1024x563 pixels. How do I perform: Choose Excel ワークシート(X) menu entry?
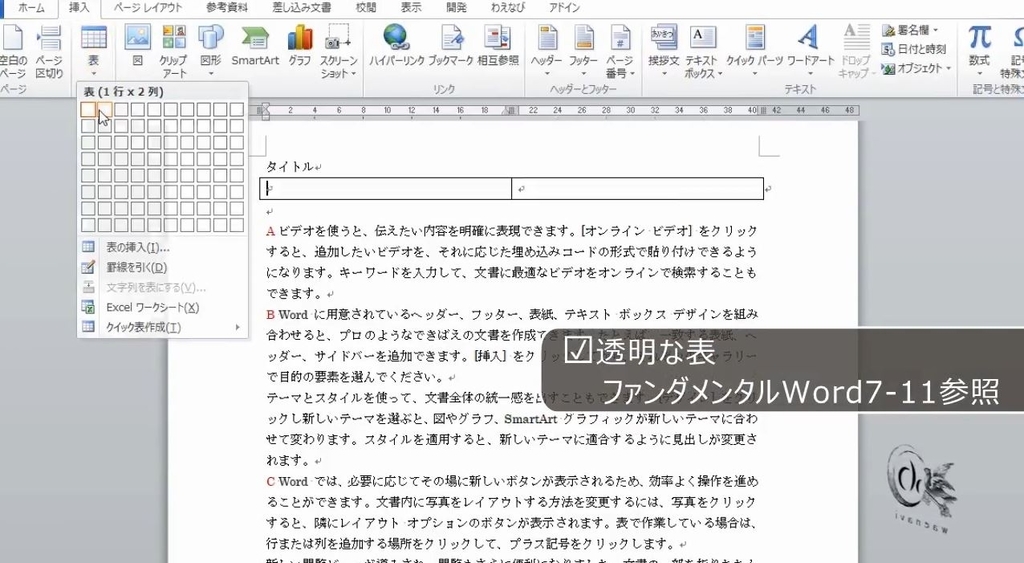(x=163, y=307)
